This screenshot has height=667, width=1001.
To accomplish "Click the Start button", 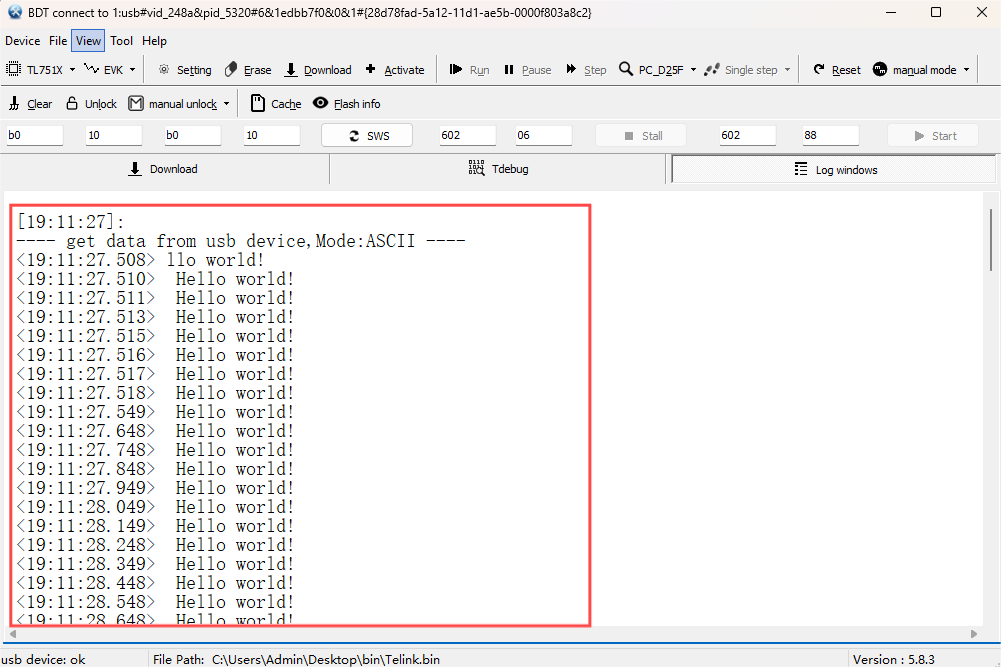I will click(x=933, y=135).
